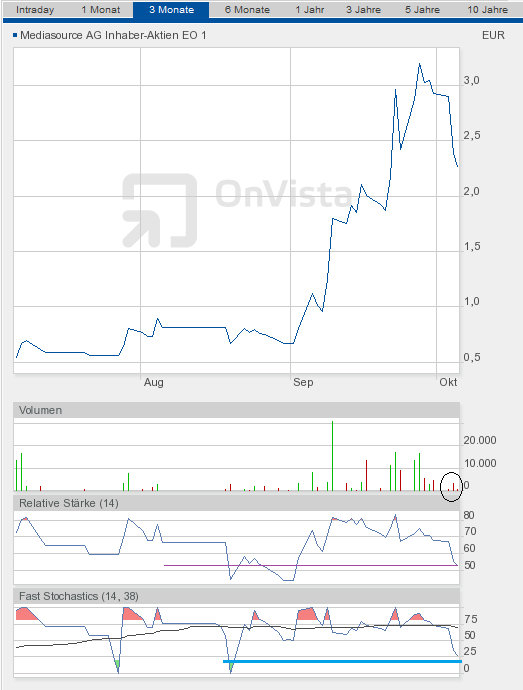Click the Okt axis label
The width and height of the screenshot is (523, 690).
pyautogui.click(x=448, y=382)
